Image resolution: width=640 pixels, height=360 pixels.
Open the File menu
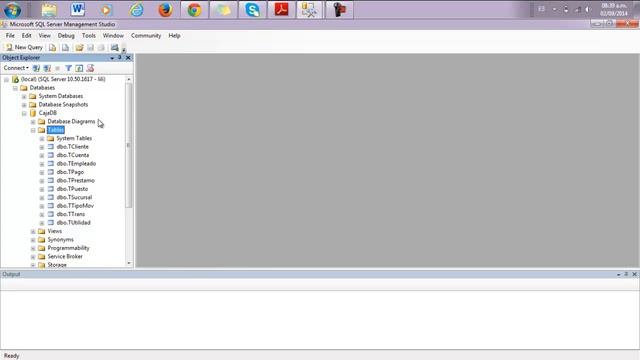[10, 36]
